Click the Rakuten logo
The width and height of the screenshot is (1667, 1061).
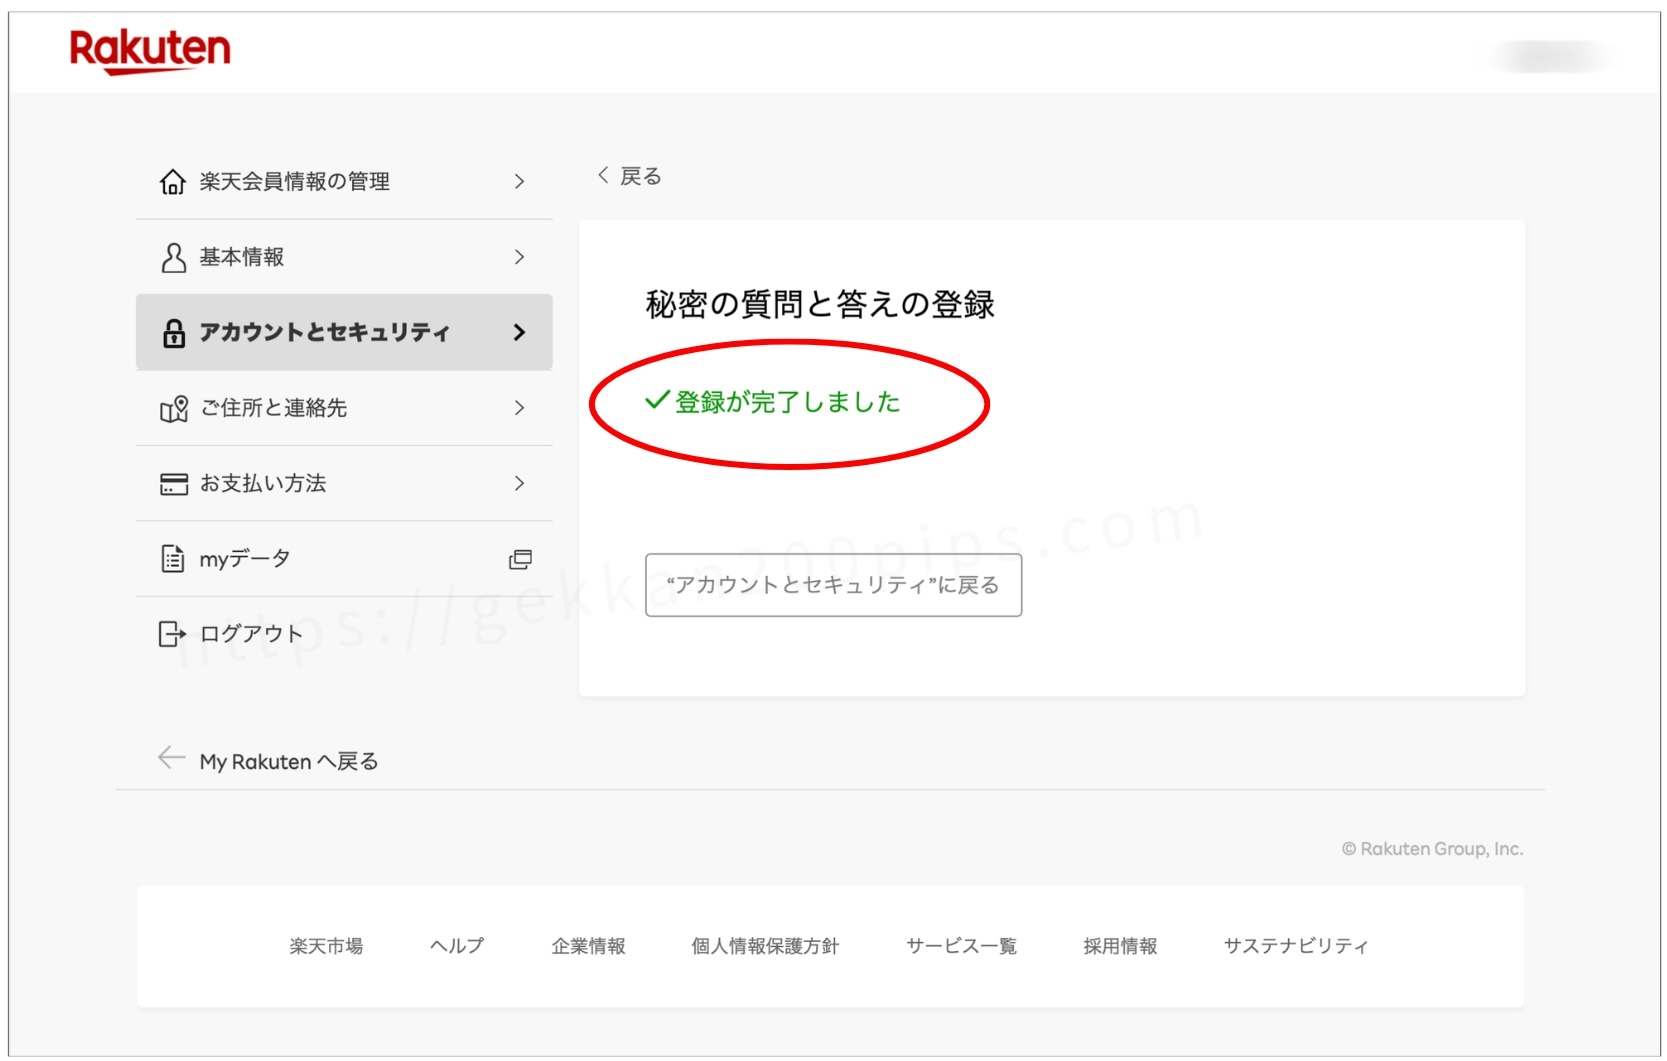click(x=150, y=51)
